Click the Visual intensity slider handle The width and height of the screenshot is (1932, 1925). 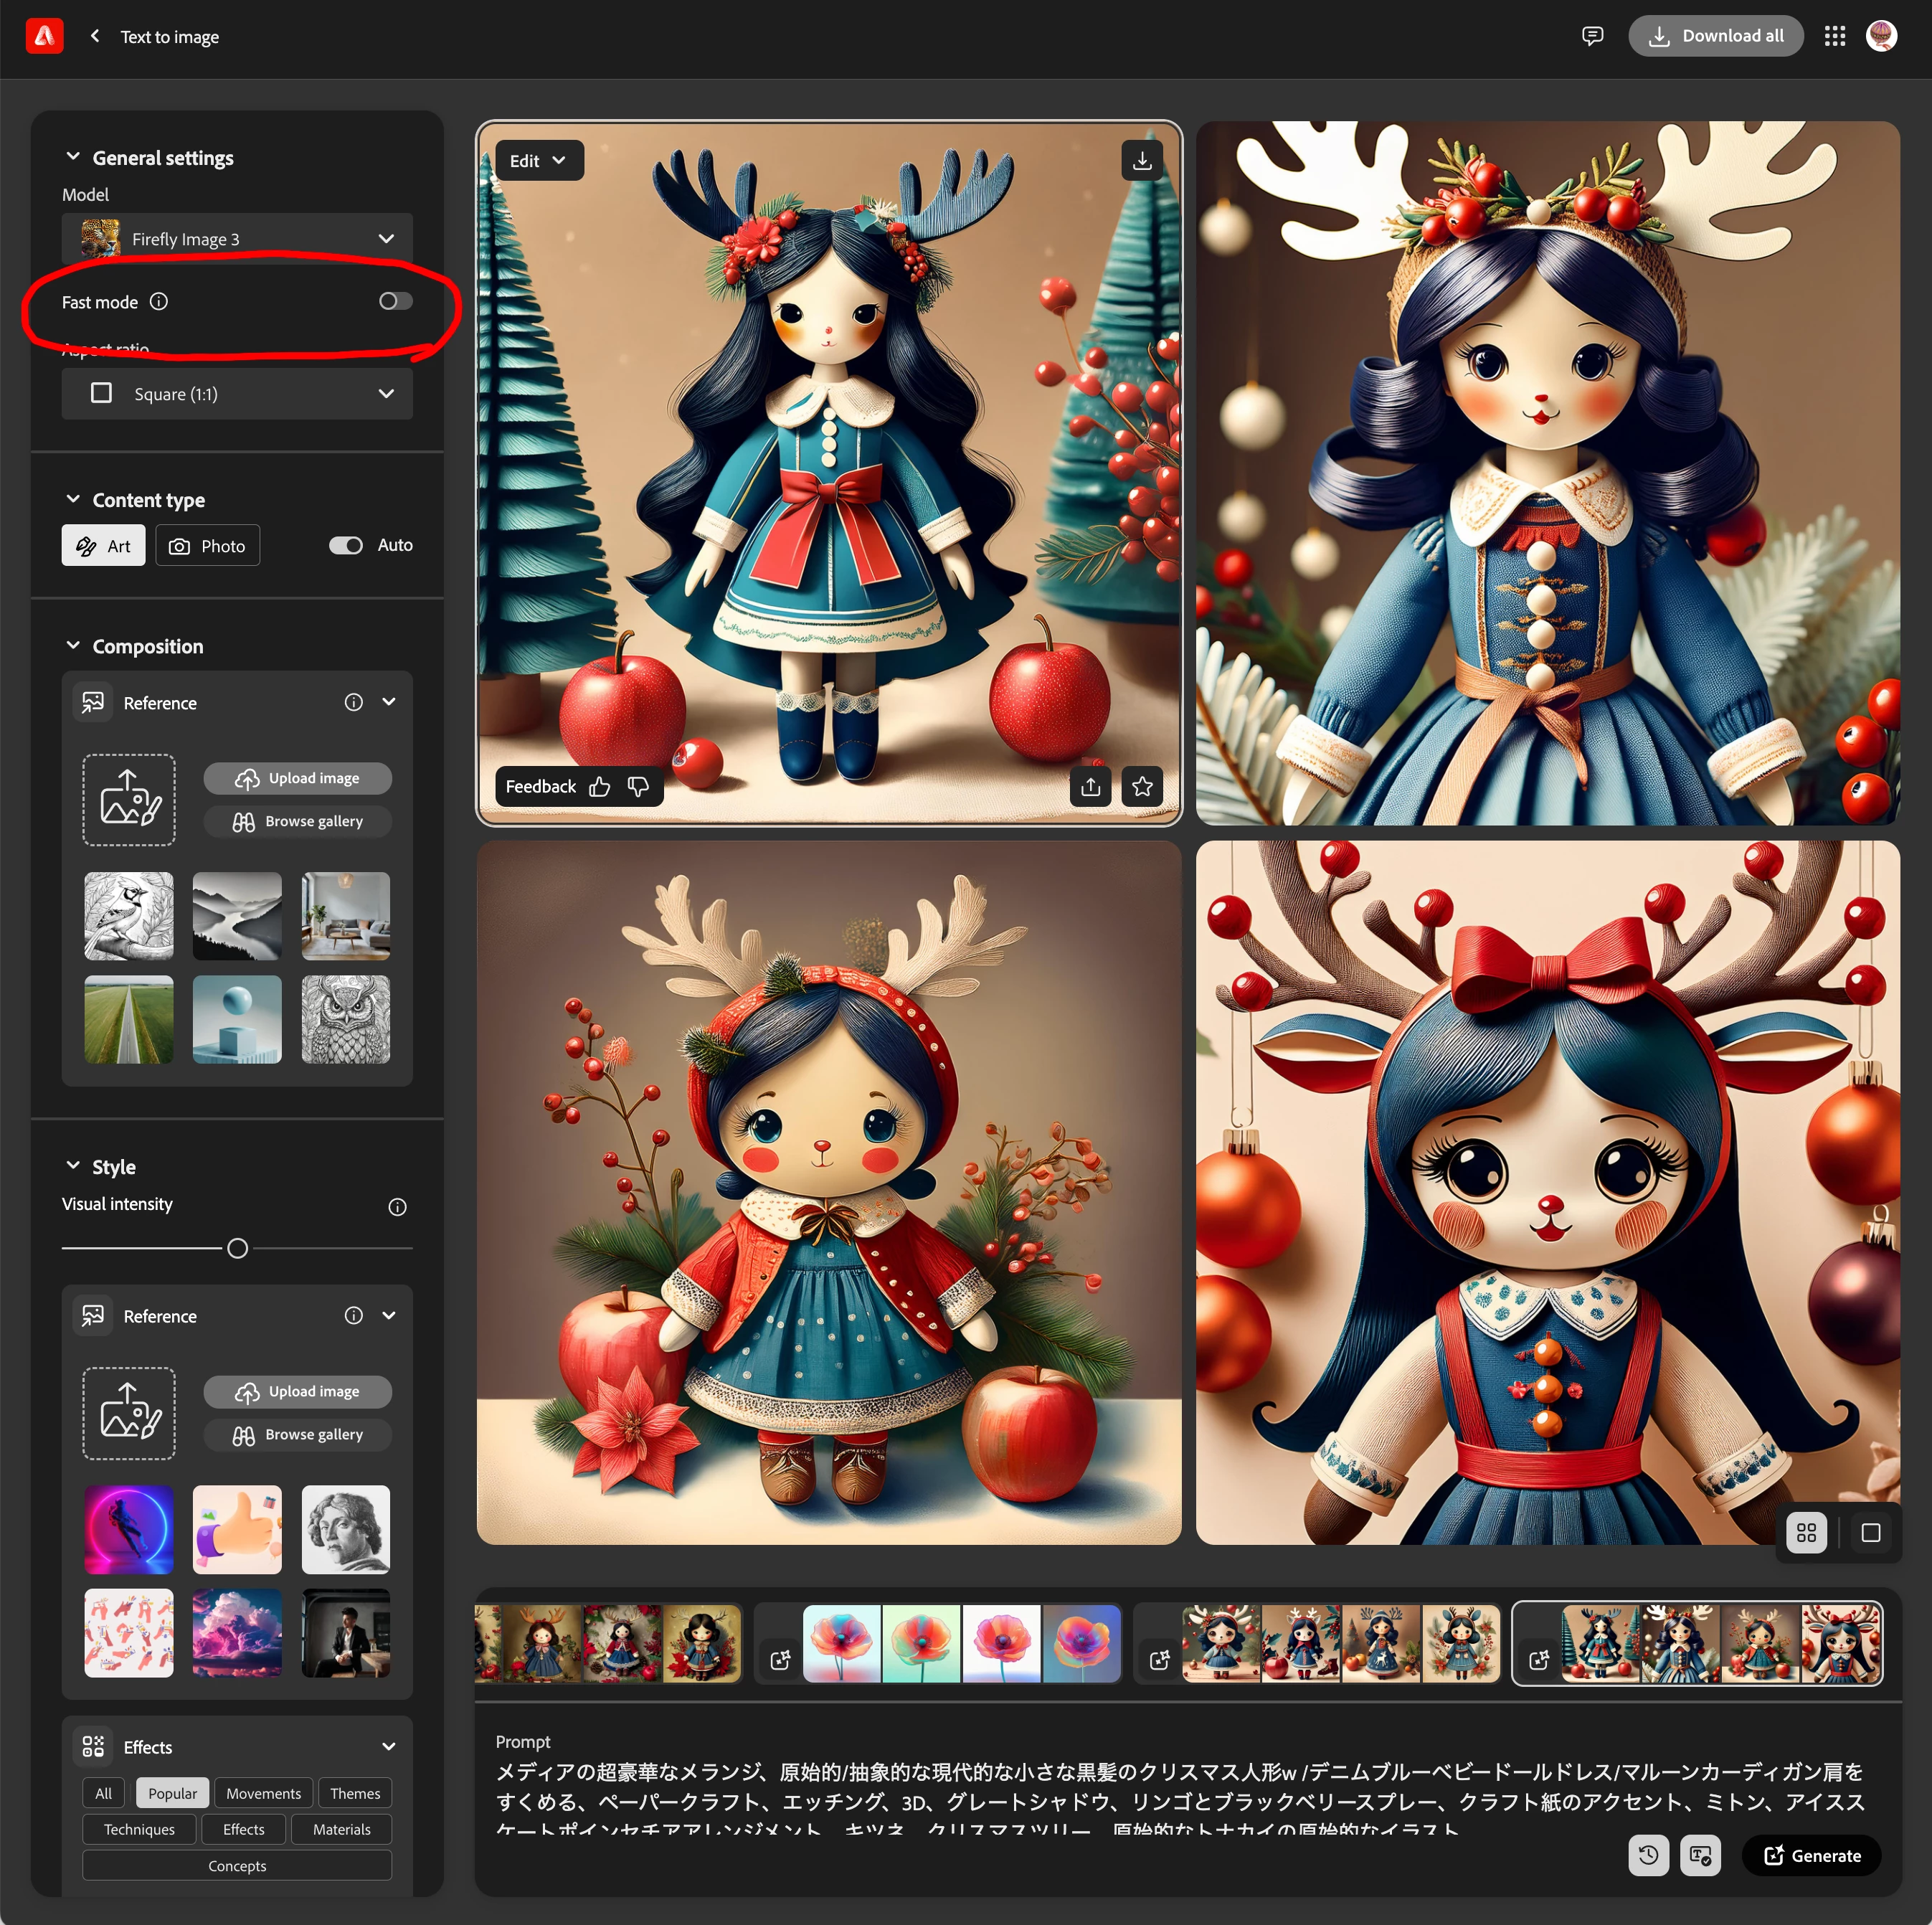click(238, 1248)
